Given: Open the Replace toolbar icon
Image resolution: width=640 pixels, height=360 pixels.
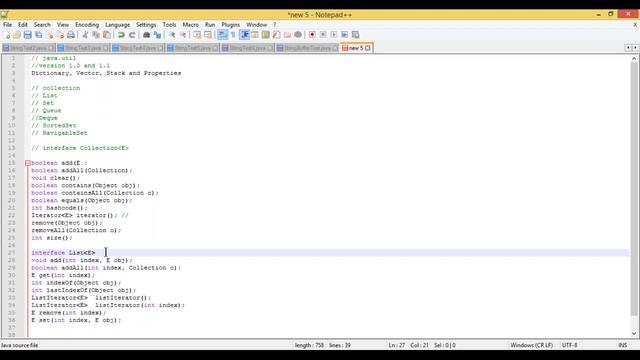Looking at the screenshot, I should point(157,35).
